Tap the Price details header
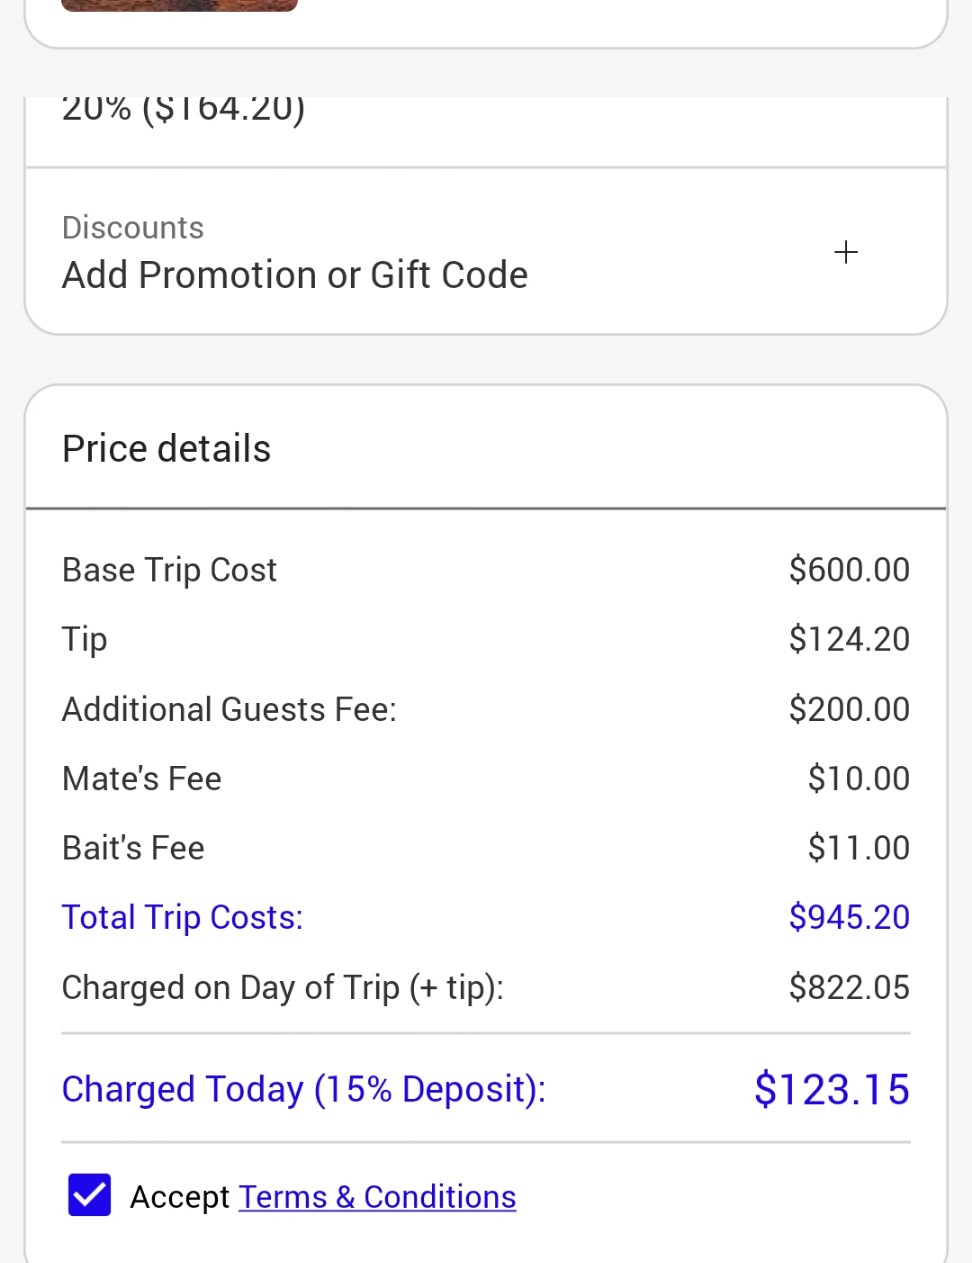This screenshot has width=972, height=1263. [x=166, y=449]
